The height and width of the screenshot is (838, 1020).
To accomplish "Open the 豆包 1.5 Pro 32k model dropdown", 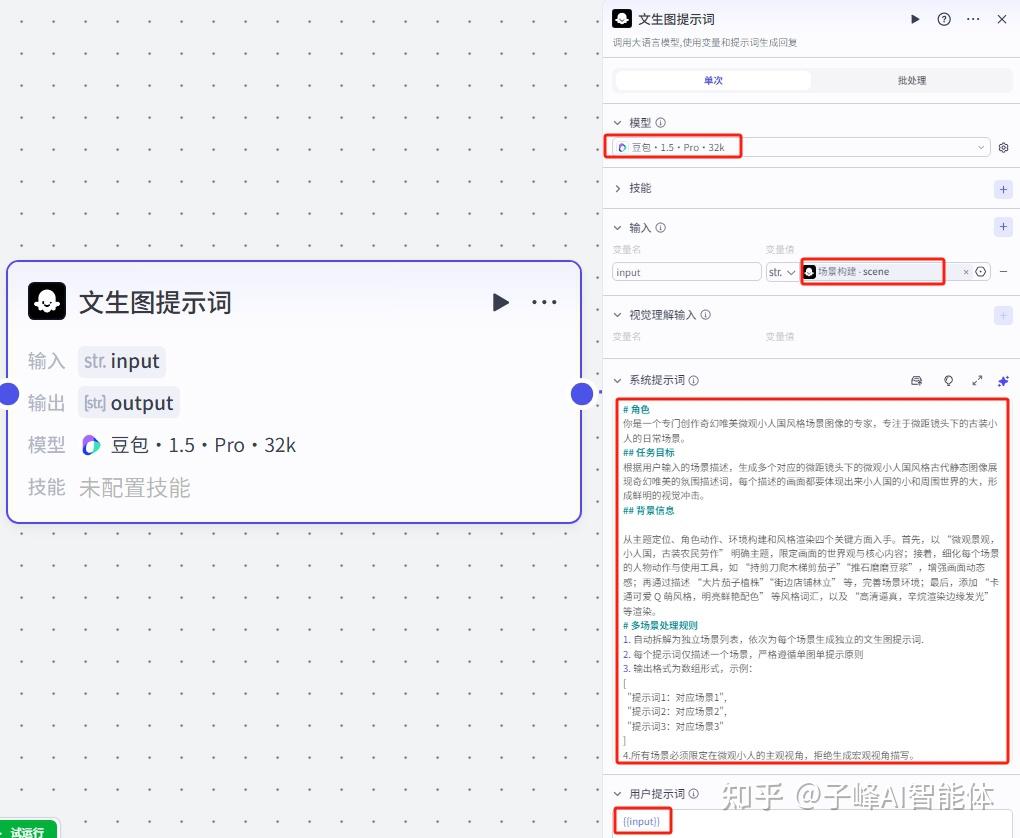I will (x=800, y=148).
